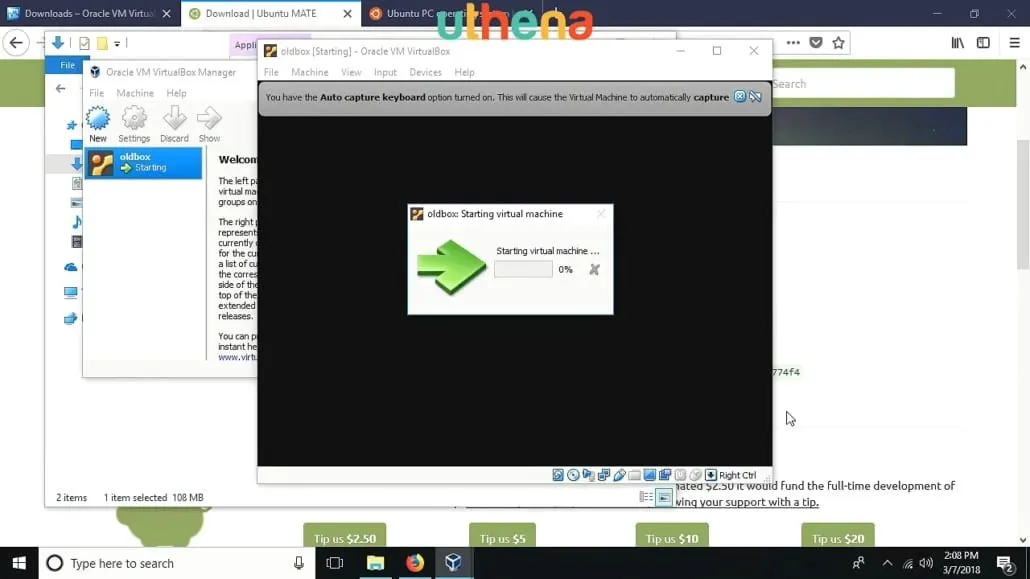Select Network in Explorer sidebar
The height and width of the screenshot is (579, 1030).
click(70, 319)
